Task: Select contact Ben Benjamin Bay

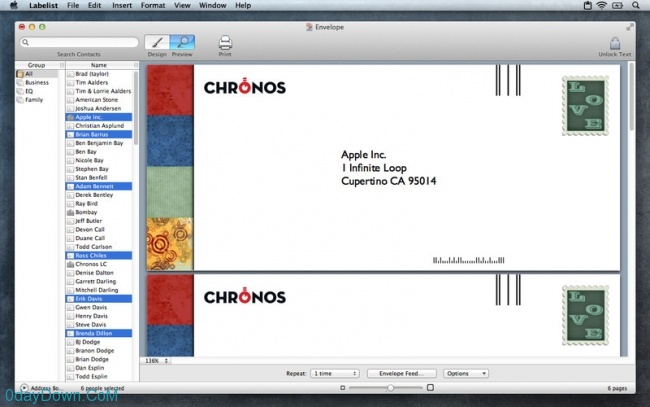Action: (x=99, y=143)
